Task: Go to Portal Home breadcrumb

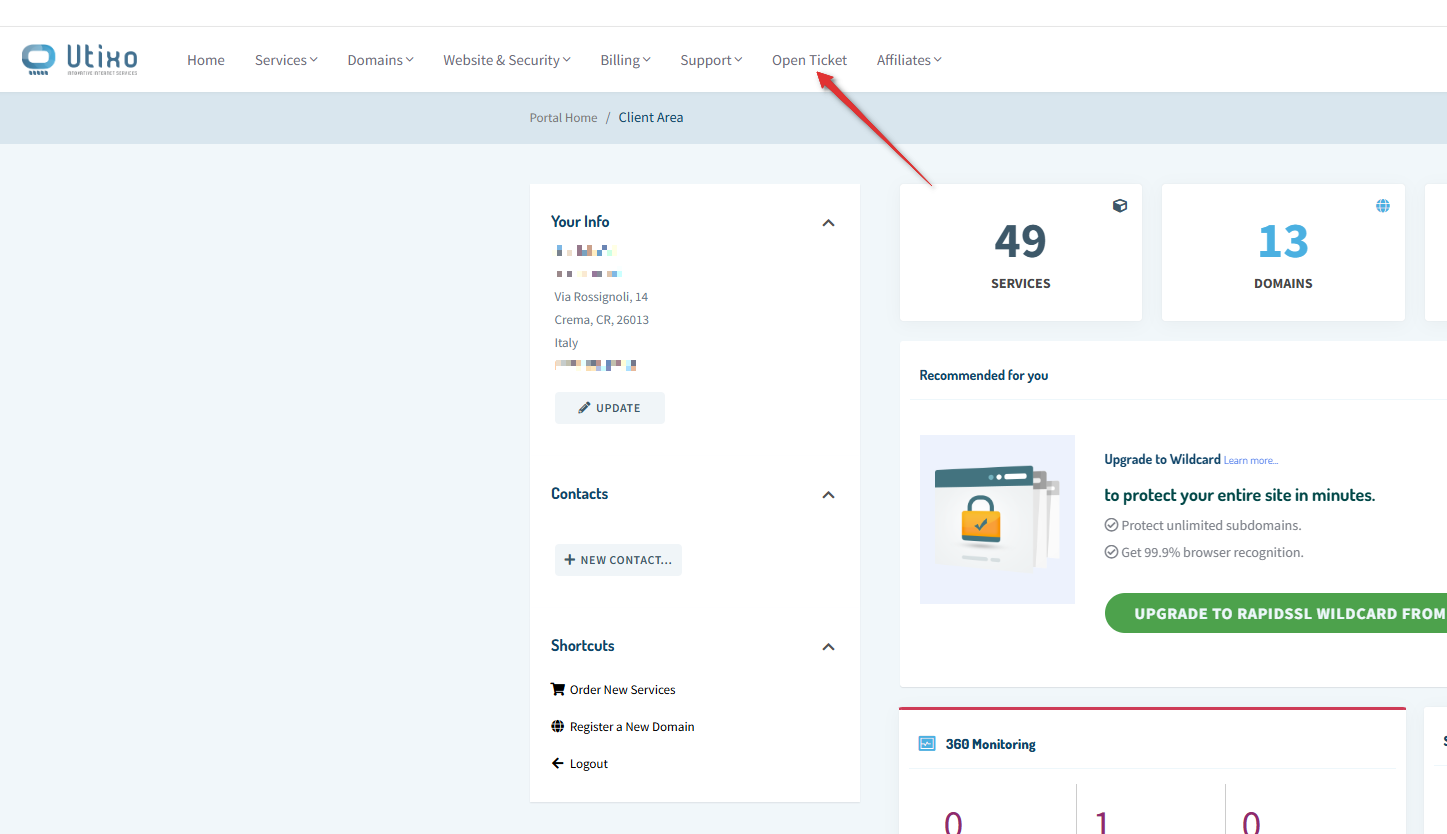Action: [x=563, y=117]
